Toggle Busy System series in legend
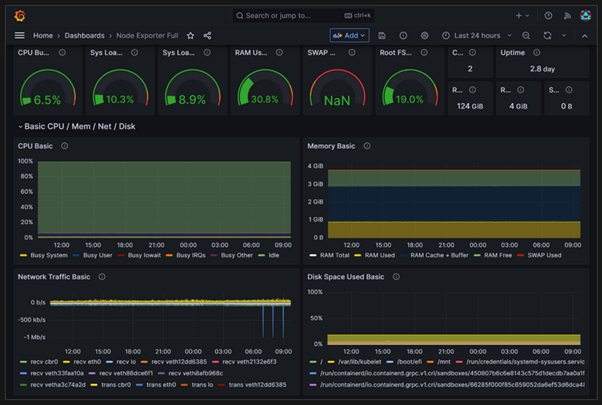The height and width of the screenshot is (406, 602). click(x=49, y=255)
